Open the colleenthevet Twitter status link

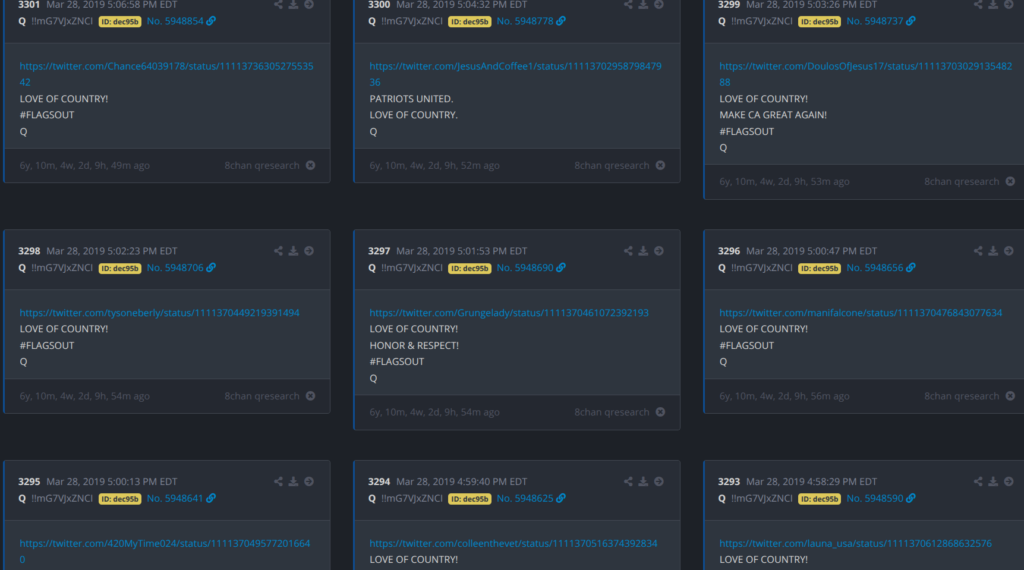513,543
